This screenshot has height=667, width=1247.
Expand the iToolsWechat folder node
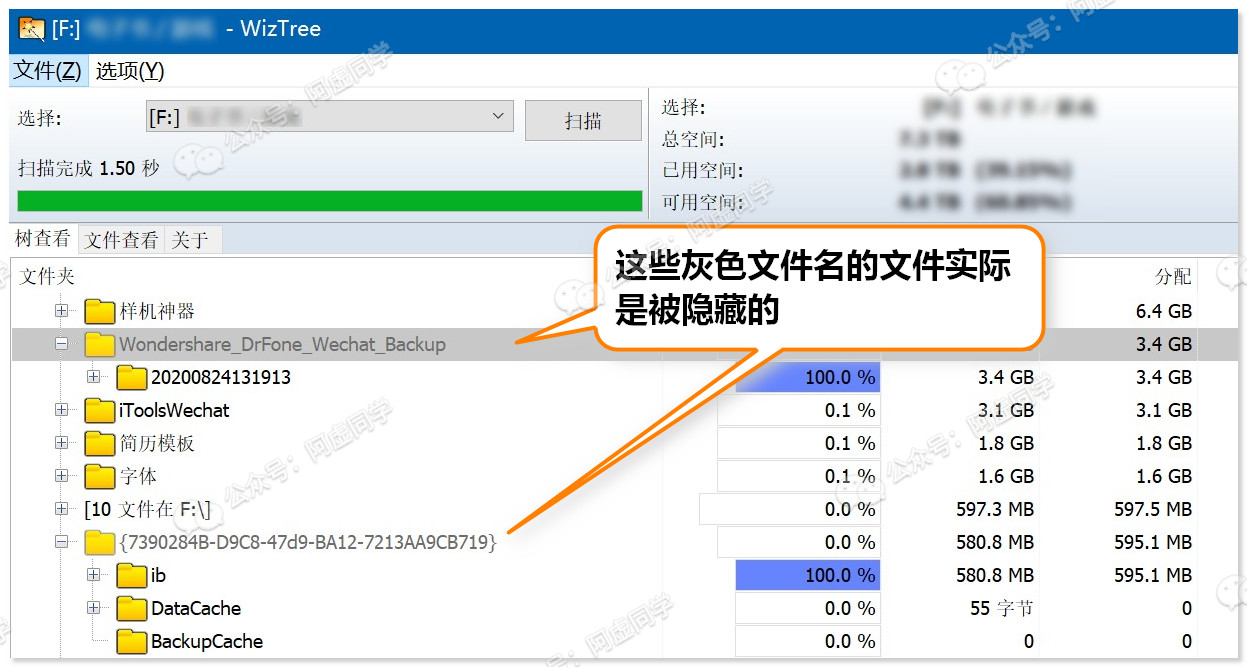point(62,410)
